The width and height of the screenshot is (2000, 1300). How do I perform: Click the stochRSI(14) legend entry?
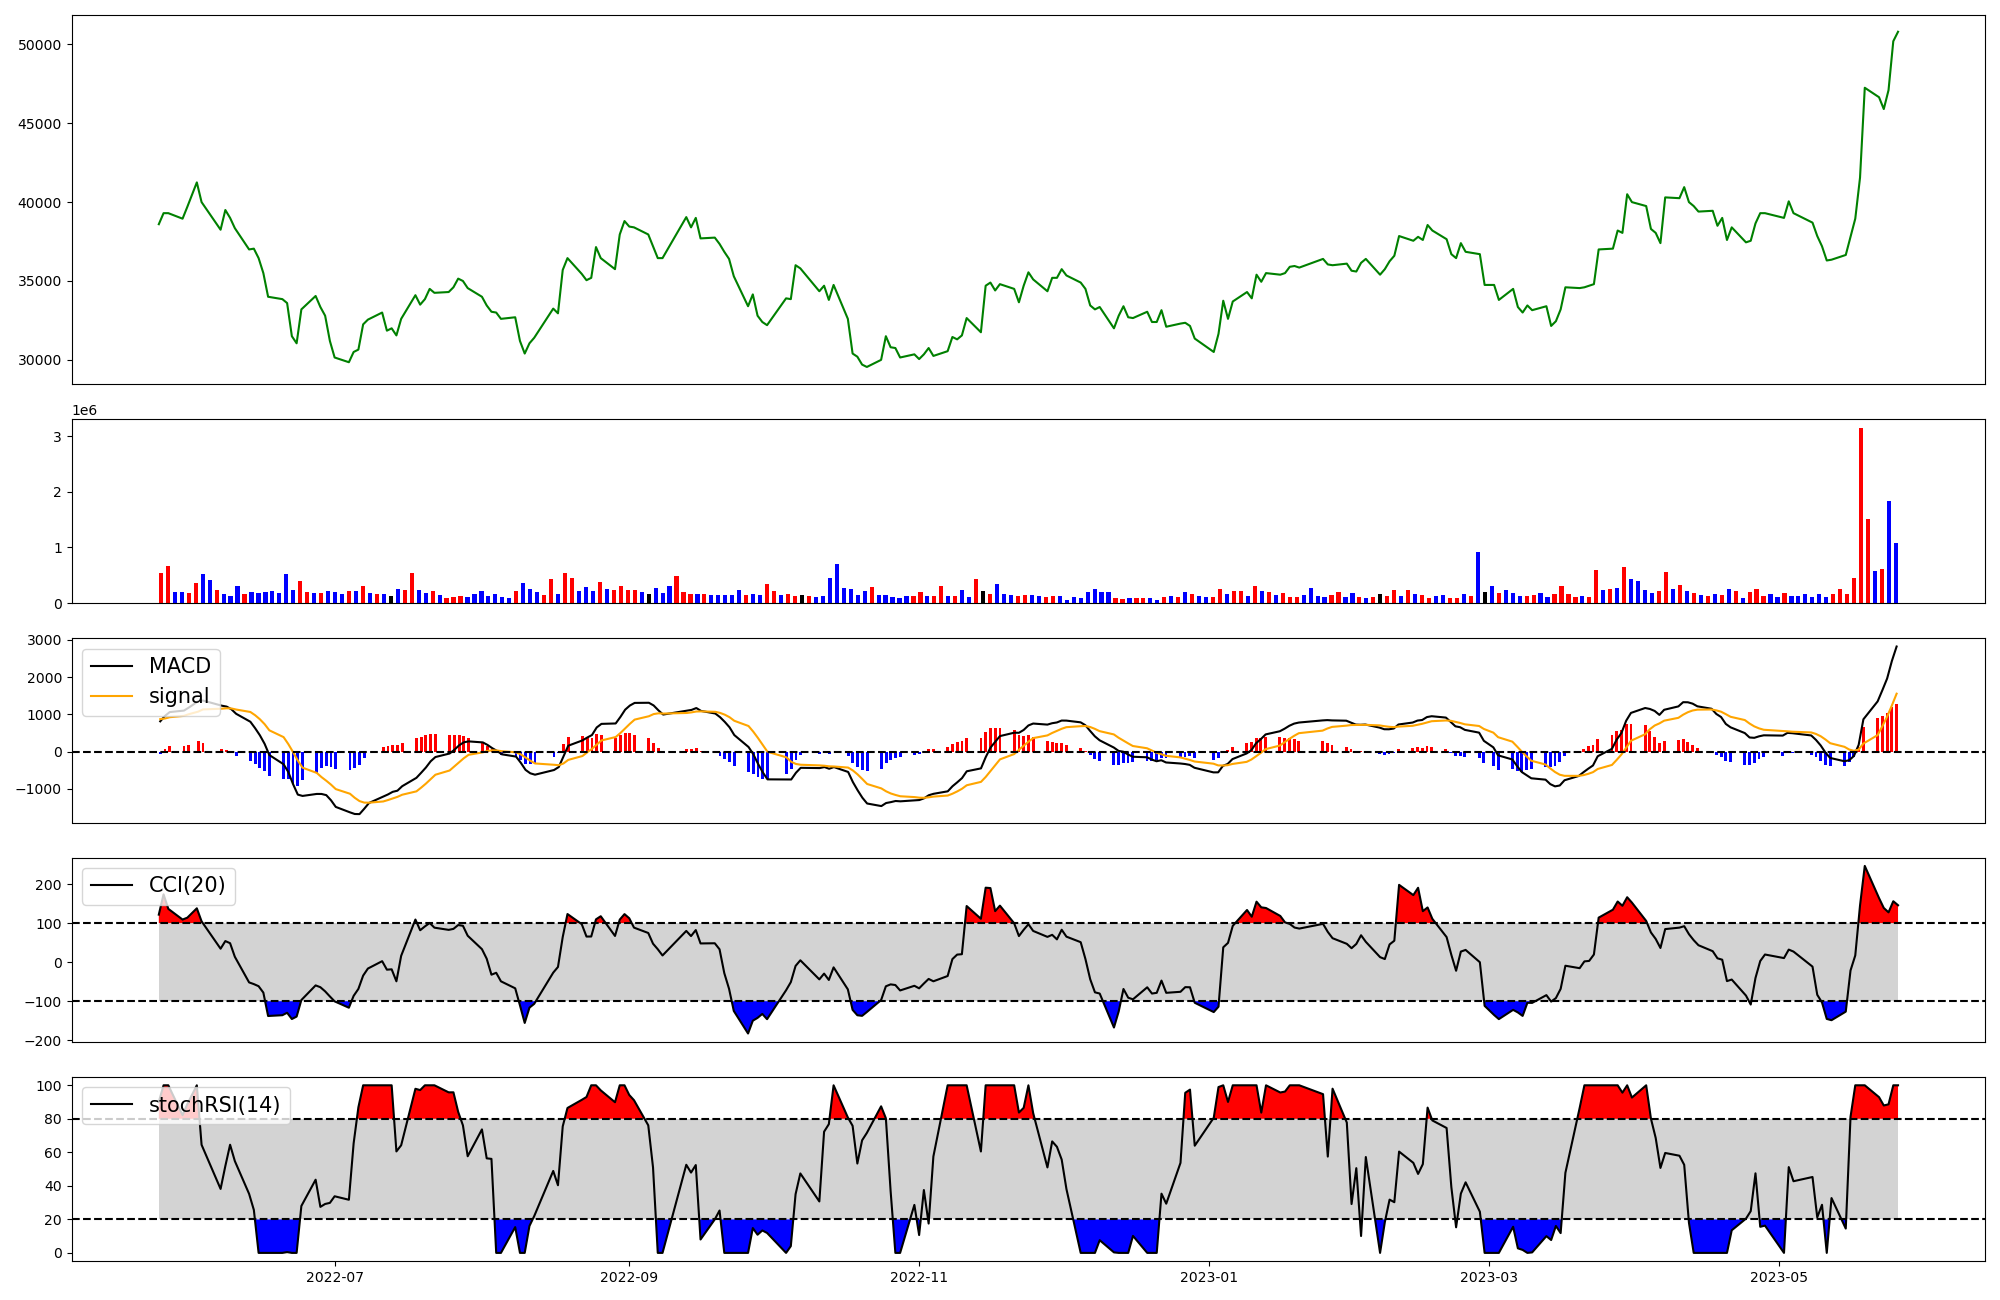[214, 1105]
